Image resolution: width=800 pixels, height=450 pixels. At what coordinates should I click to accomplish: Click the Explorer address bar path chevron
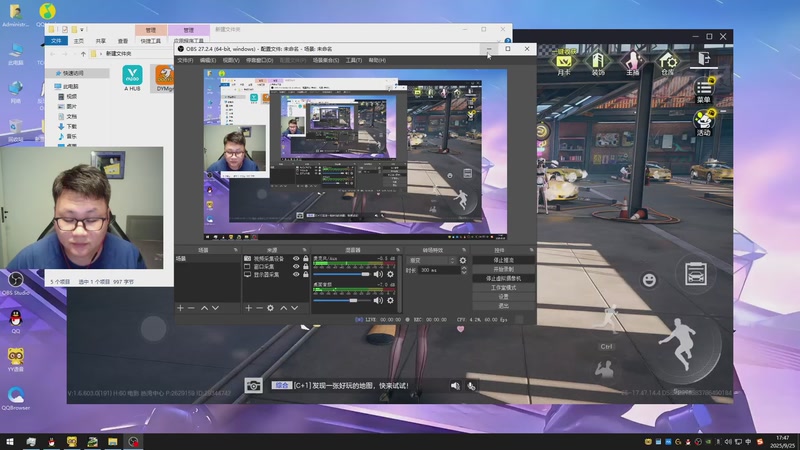[101, 54]
